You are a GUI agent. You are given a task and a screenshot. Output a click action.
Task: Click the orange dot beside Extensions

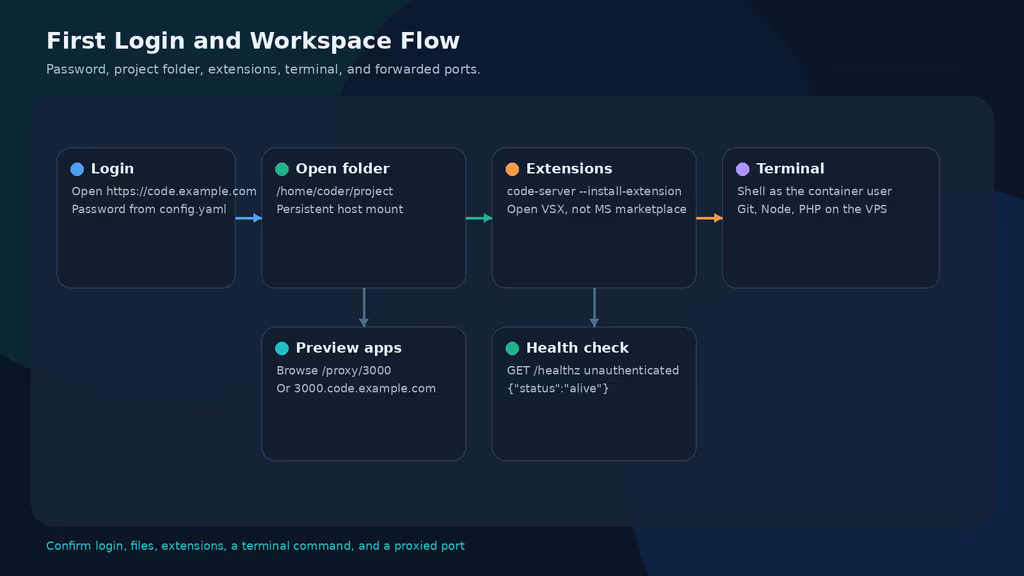[512, 169]
